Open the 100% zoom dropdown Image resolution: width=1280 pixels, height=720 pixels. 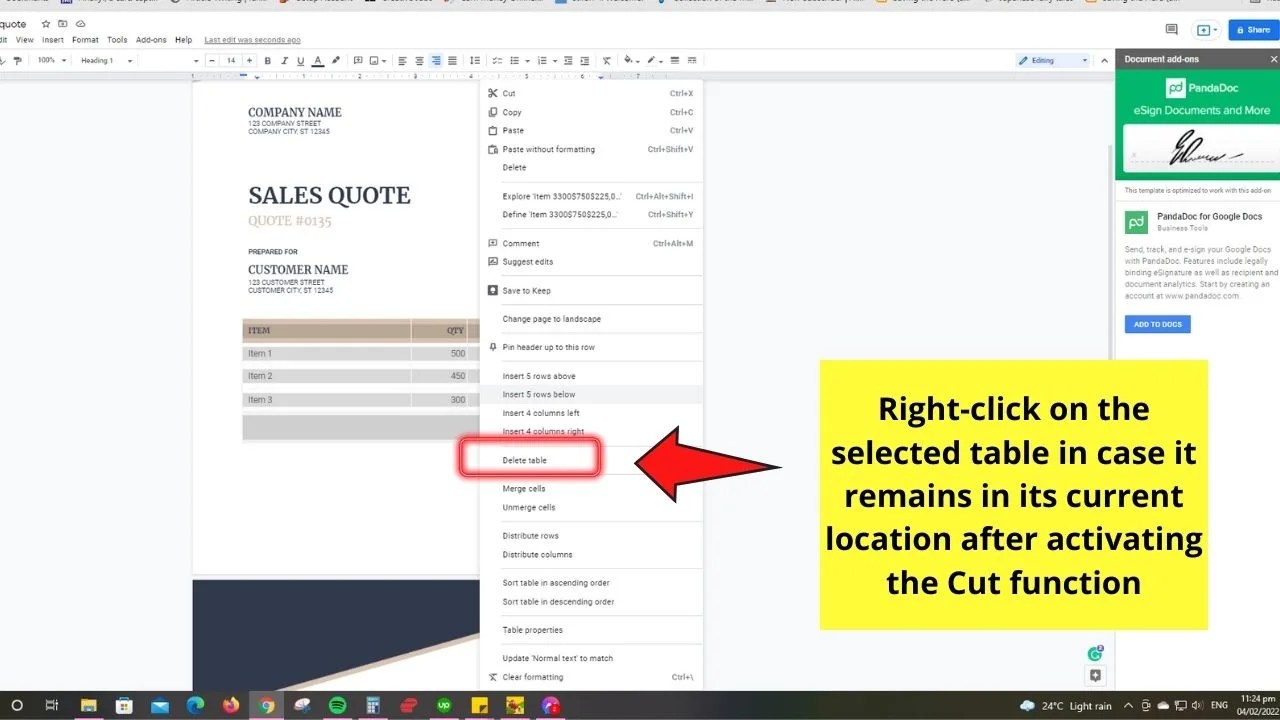tap(48, 60)
